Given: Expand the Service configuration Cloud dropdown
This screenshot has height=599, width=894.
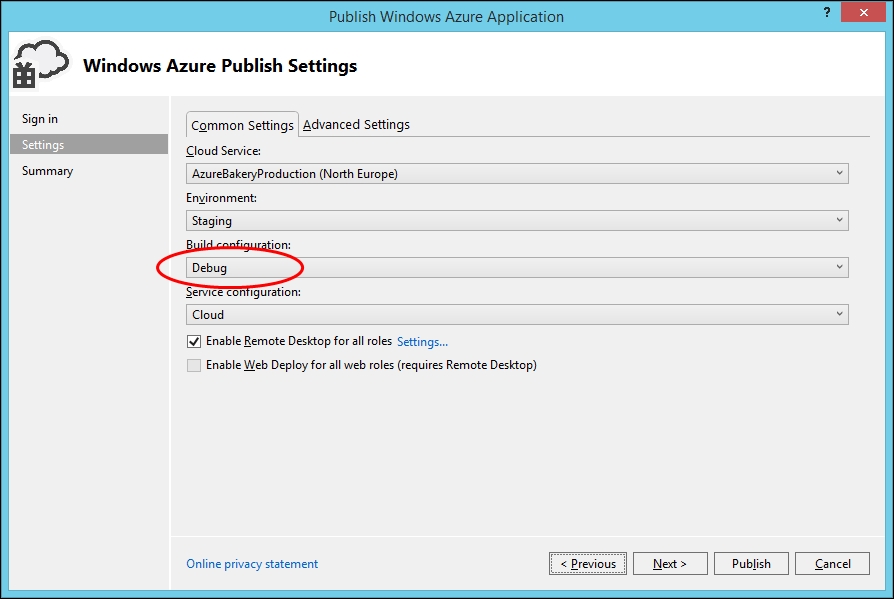Looking at the screenshot, I should point(517,315).
